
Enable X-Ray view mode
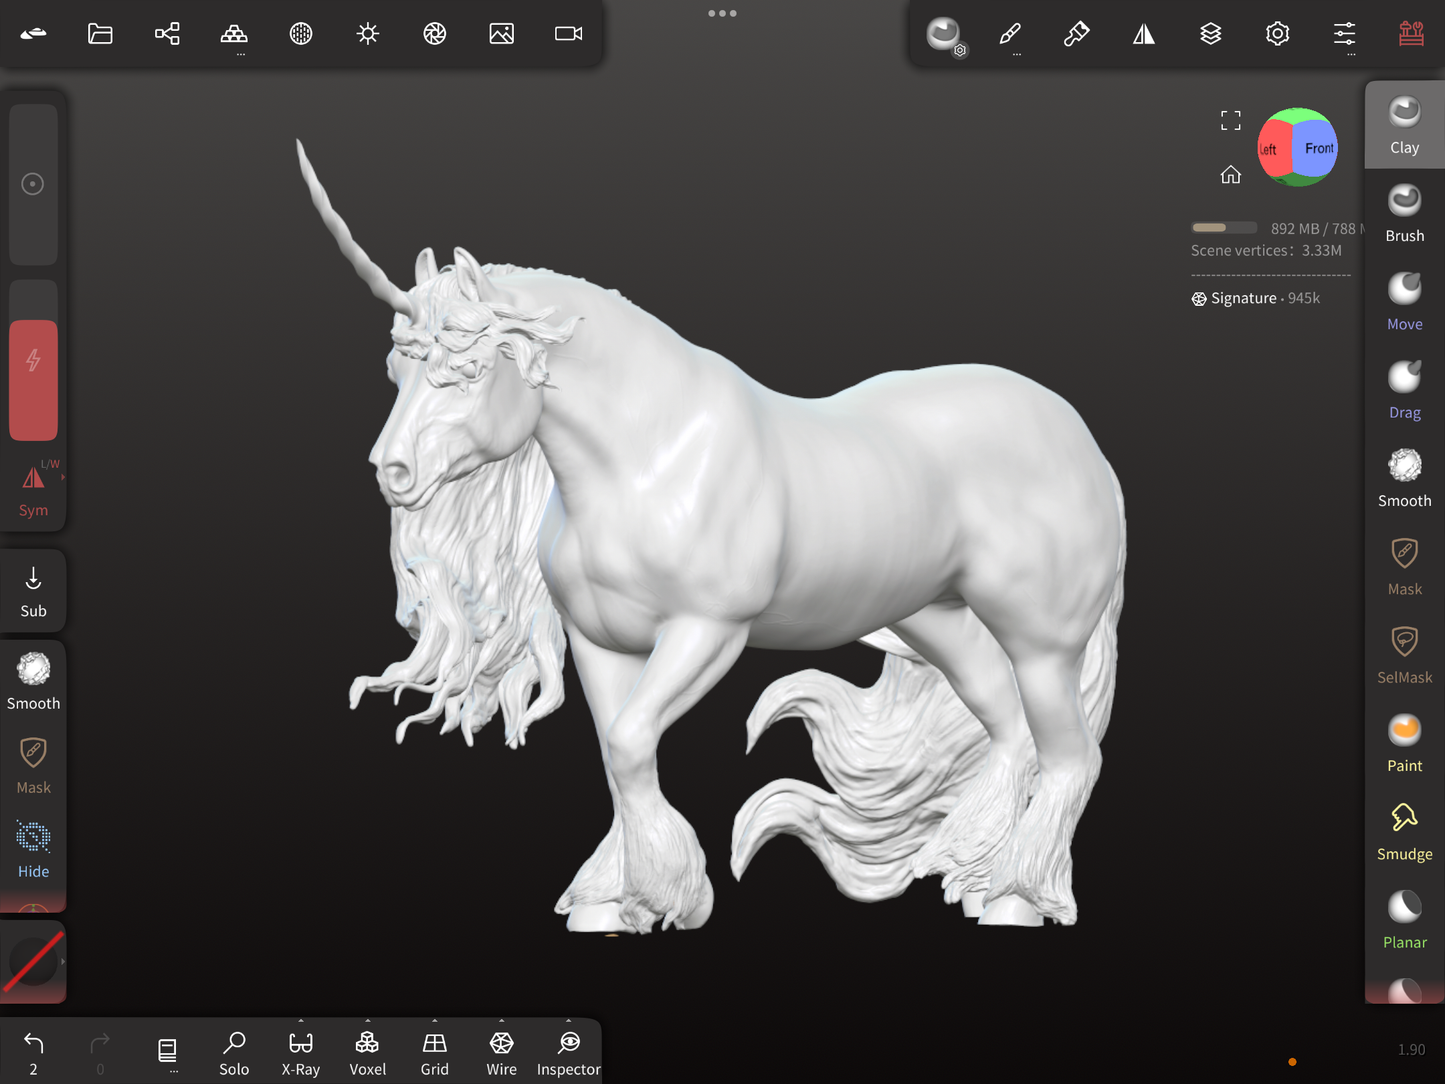[x=301, y=1053]
